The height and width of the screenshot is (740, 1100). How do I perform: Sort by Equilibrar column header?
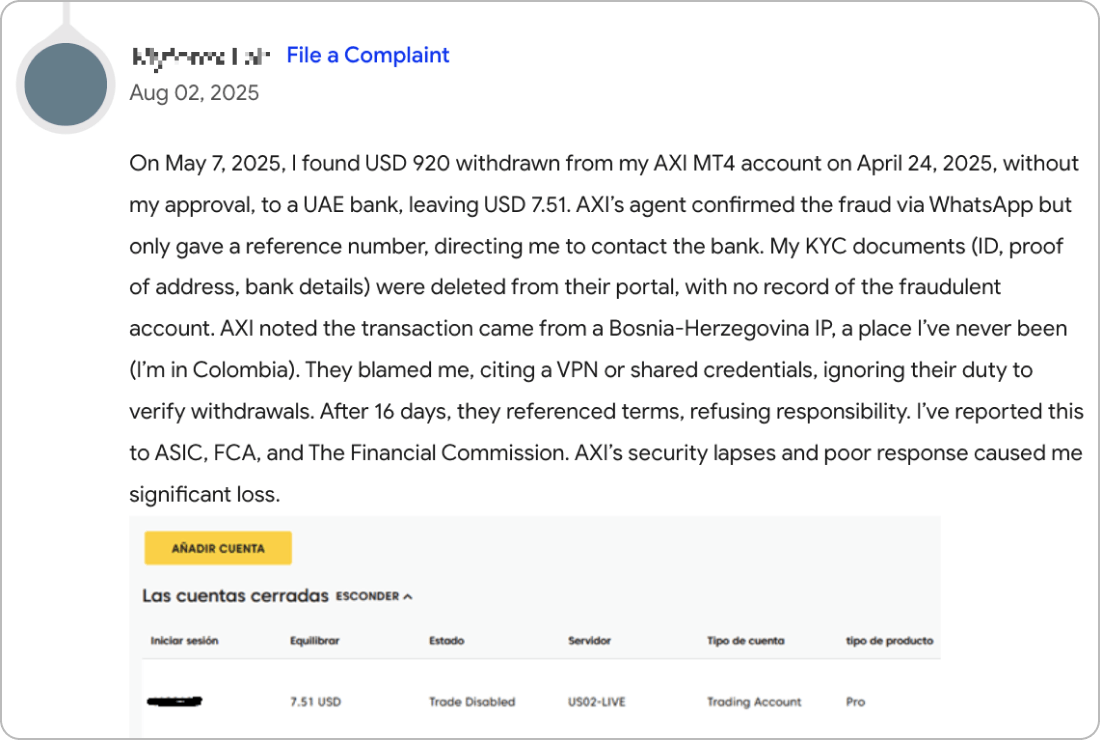point(315,641)
